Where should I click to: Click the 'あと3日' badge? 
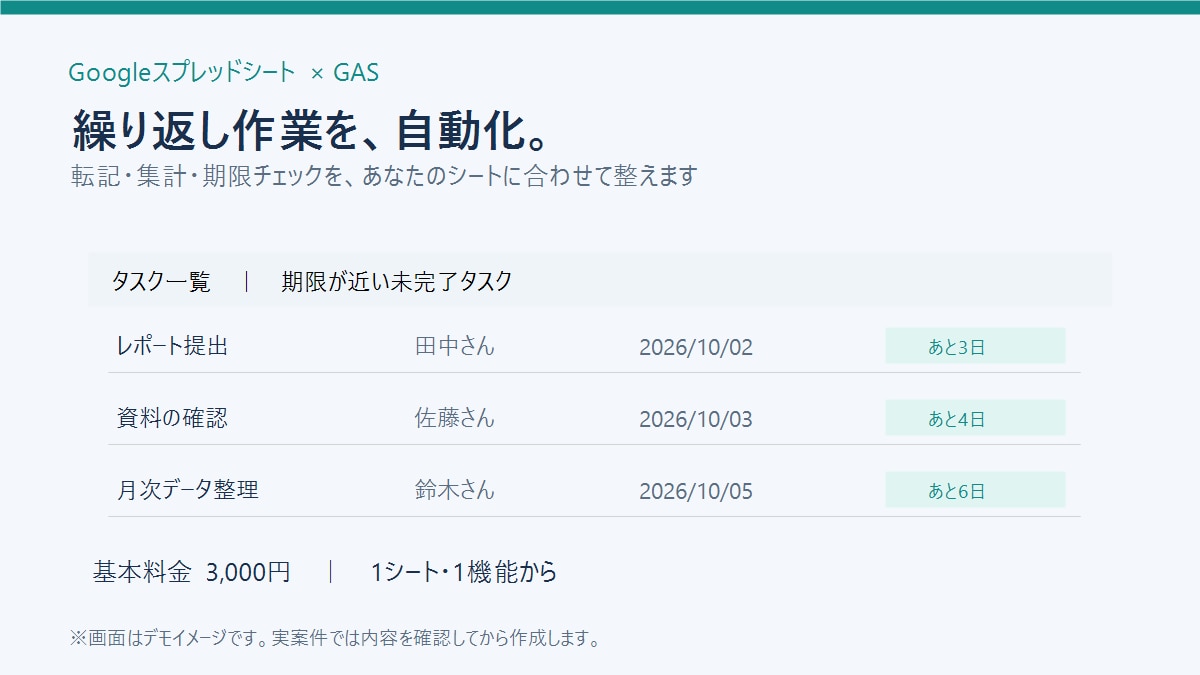[975, 346]
